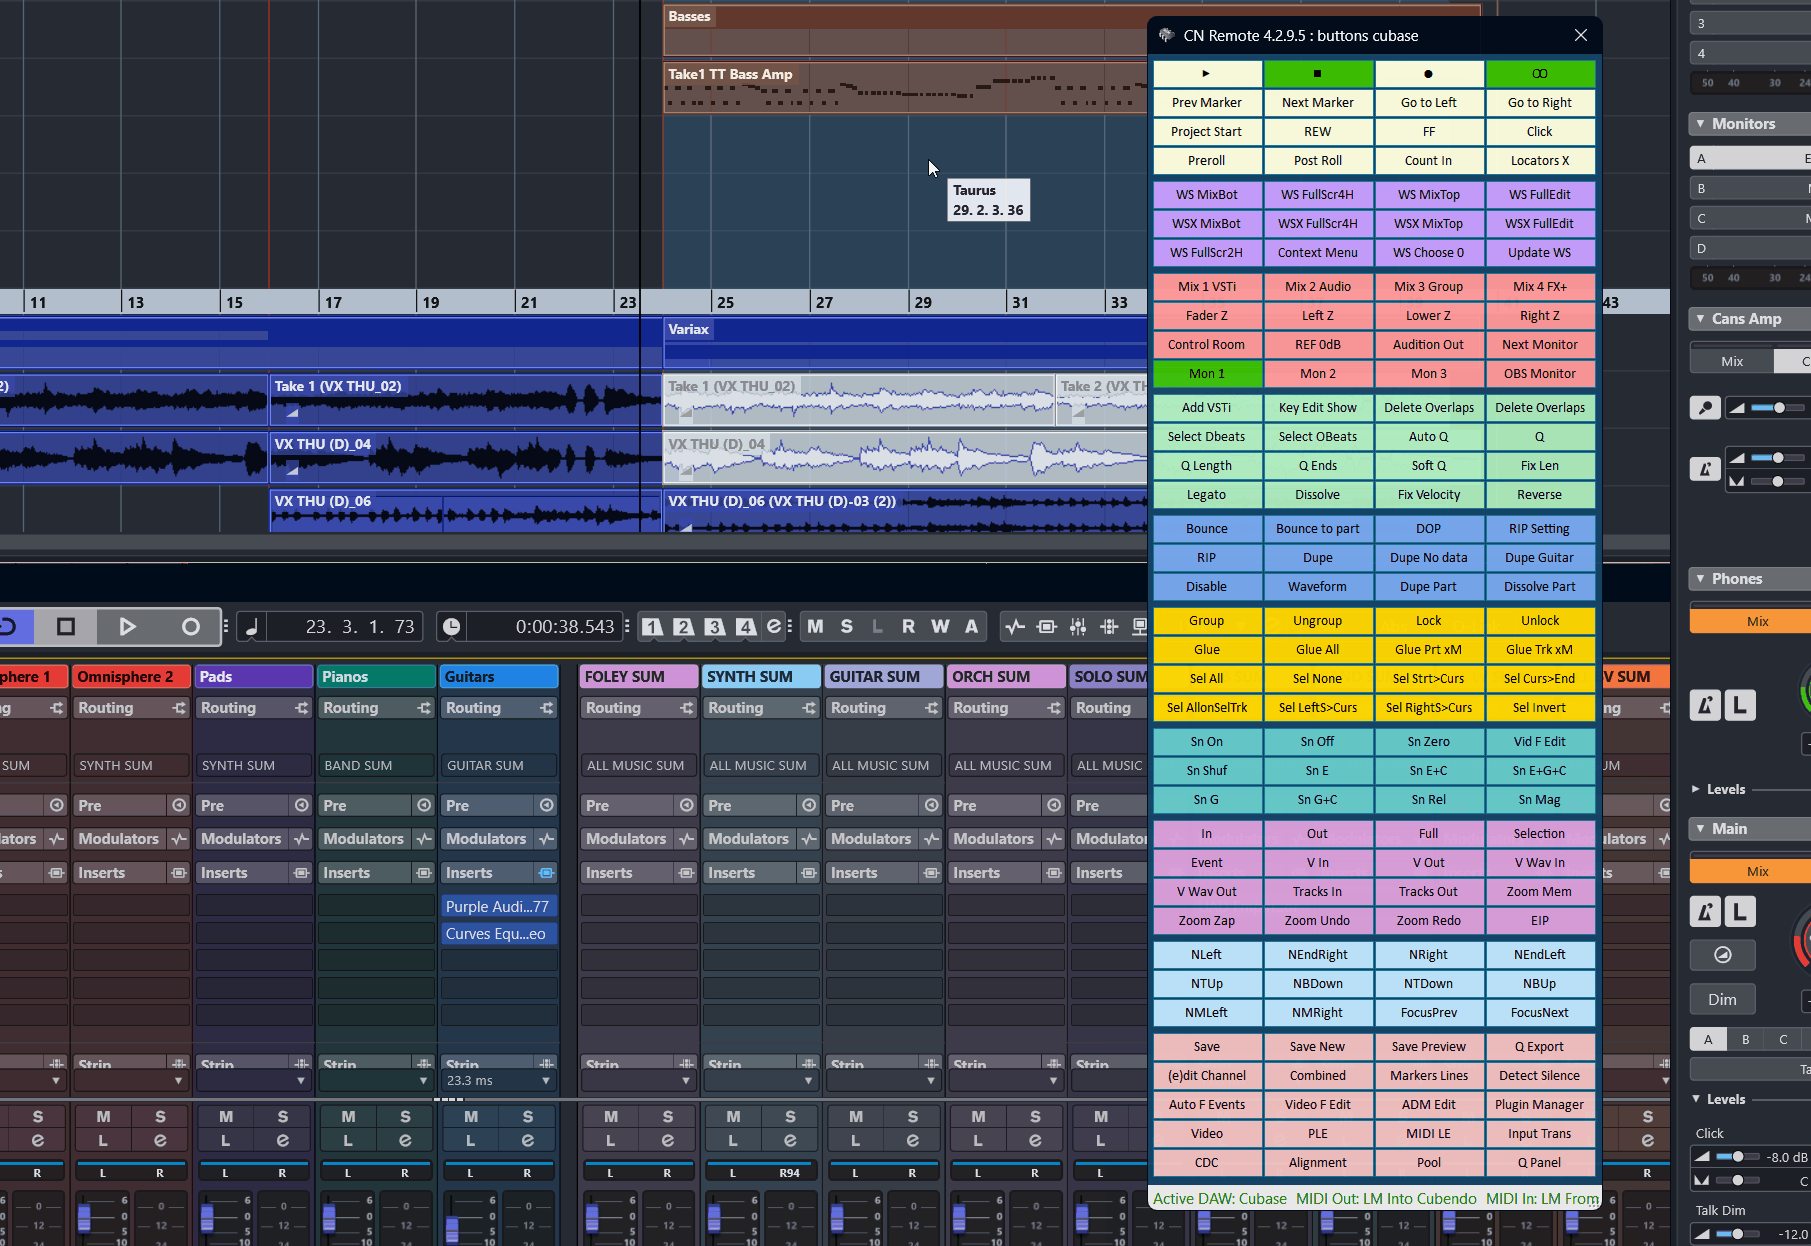Toggle the global Solo 'S' button in mixer toolbar

(x=847, y=627)
